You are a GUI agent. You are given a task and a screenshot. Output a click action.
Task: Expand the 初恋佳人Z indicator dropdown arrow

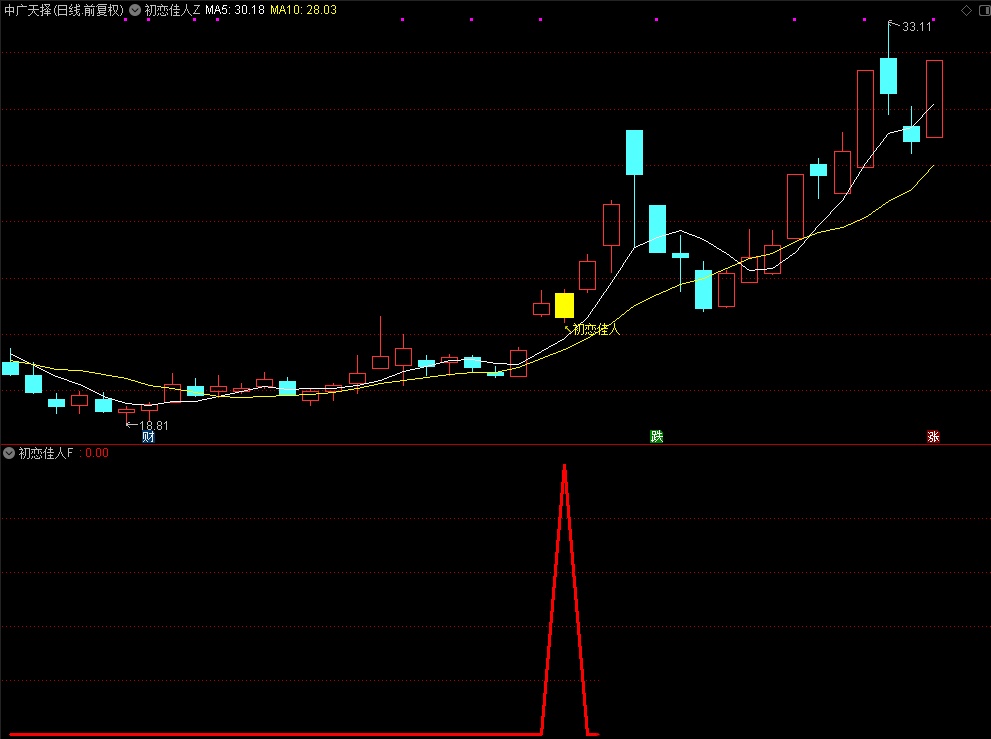tap(135, 10)
